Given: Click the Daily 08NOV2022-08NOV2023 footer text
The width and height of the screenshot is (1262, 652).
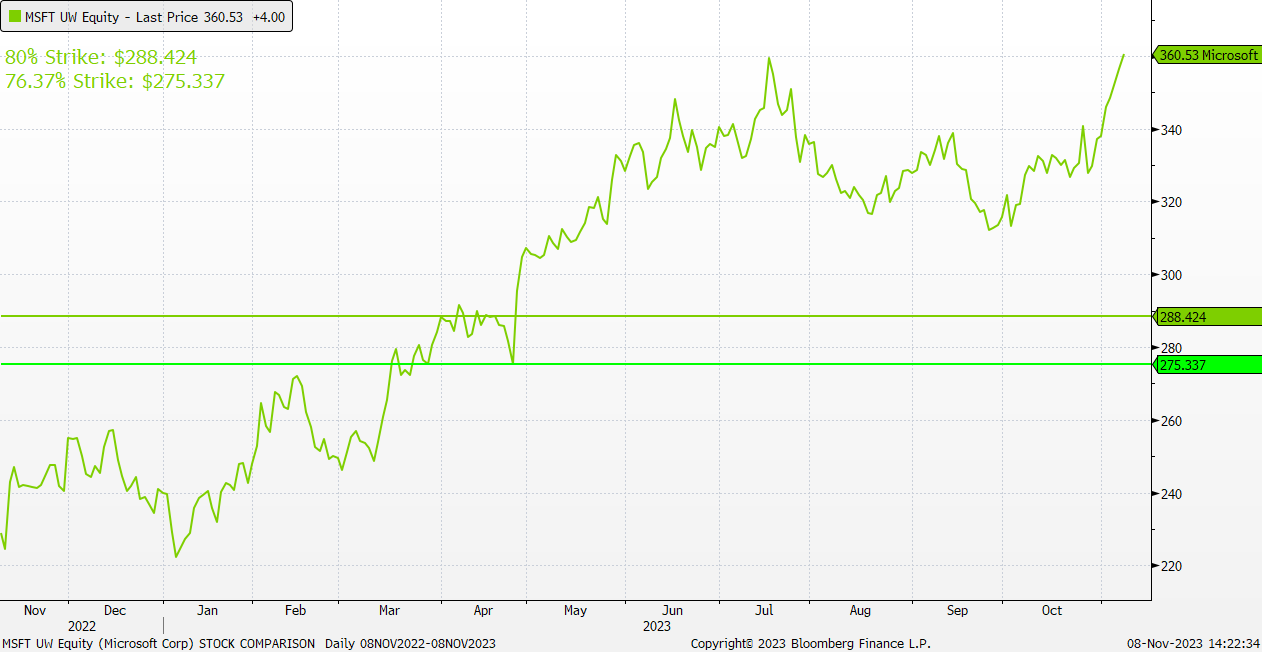Looking at the screenshot, I should [411, 643].
